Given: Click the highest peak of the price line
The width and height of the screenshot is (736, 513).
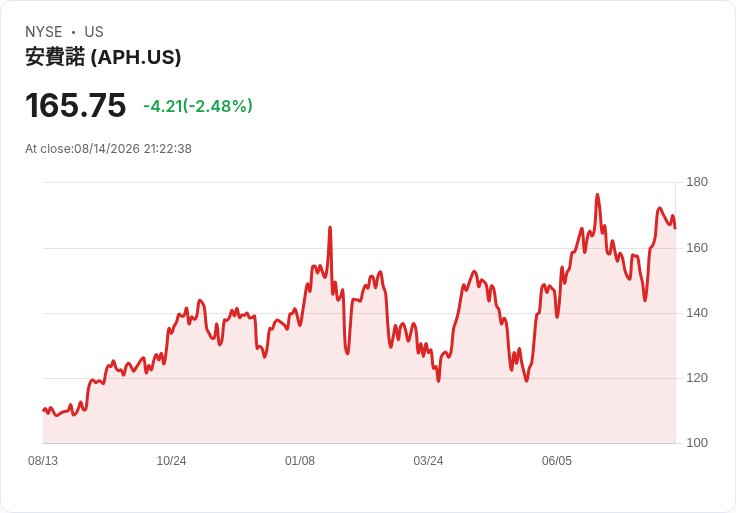Looking at the screenshot, I should point(597,194).
